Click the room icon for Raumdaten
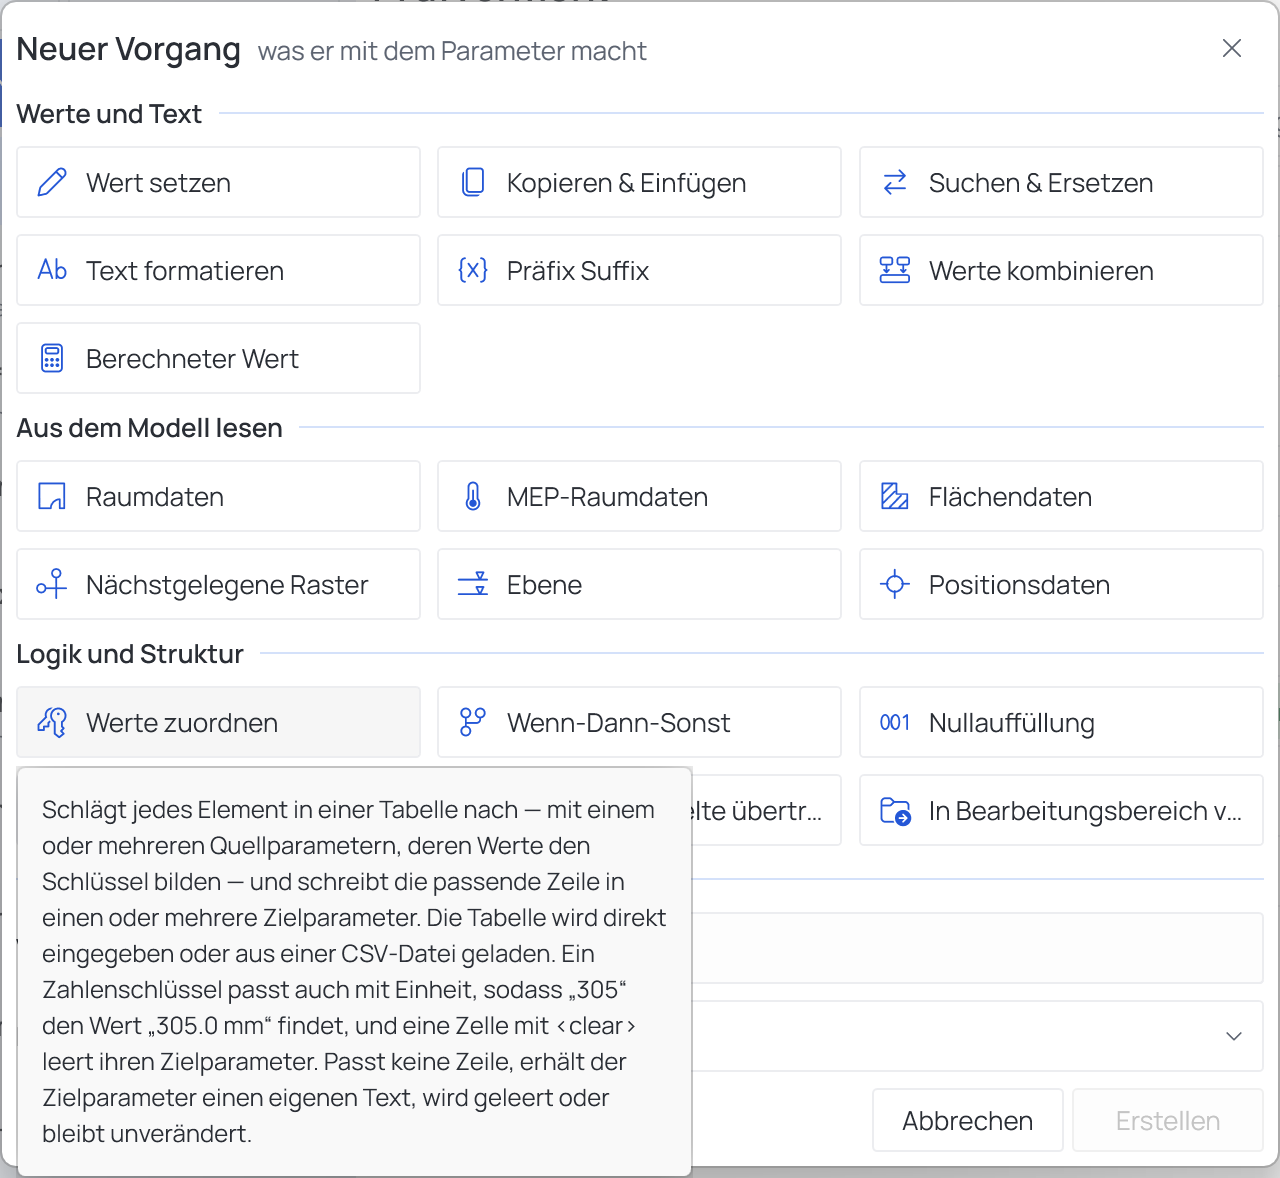The height and width of the screenshot is (1178, 1280). pos(52,496)
